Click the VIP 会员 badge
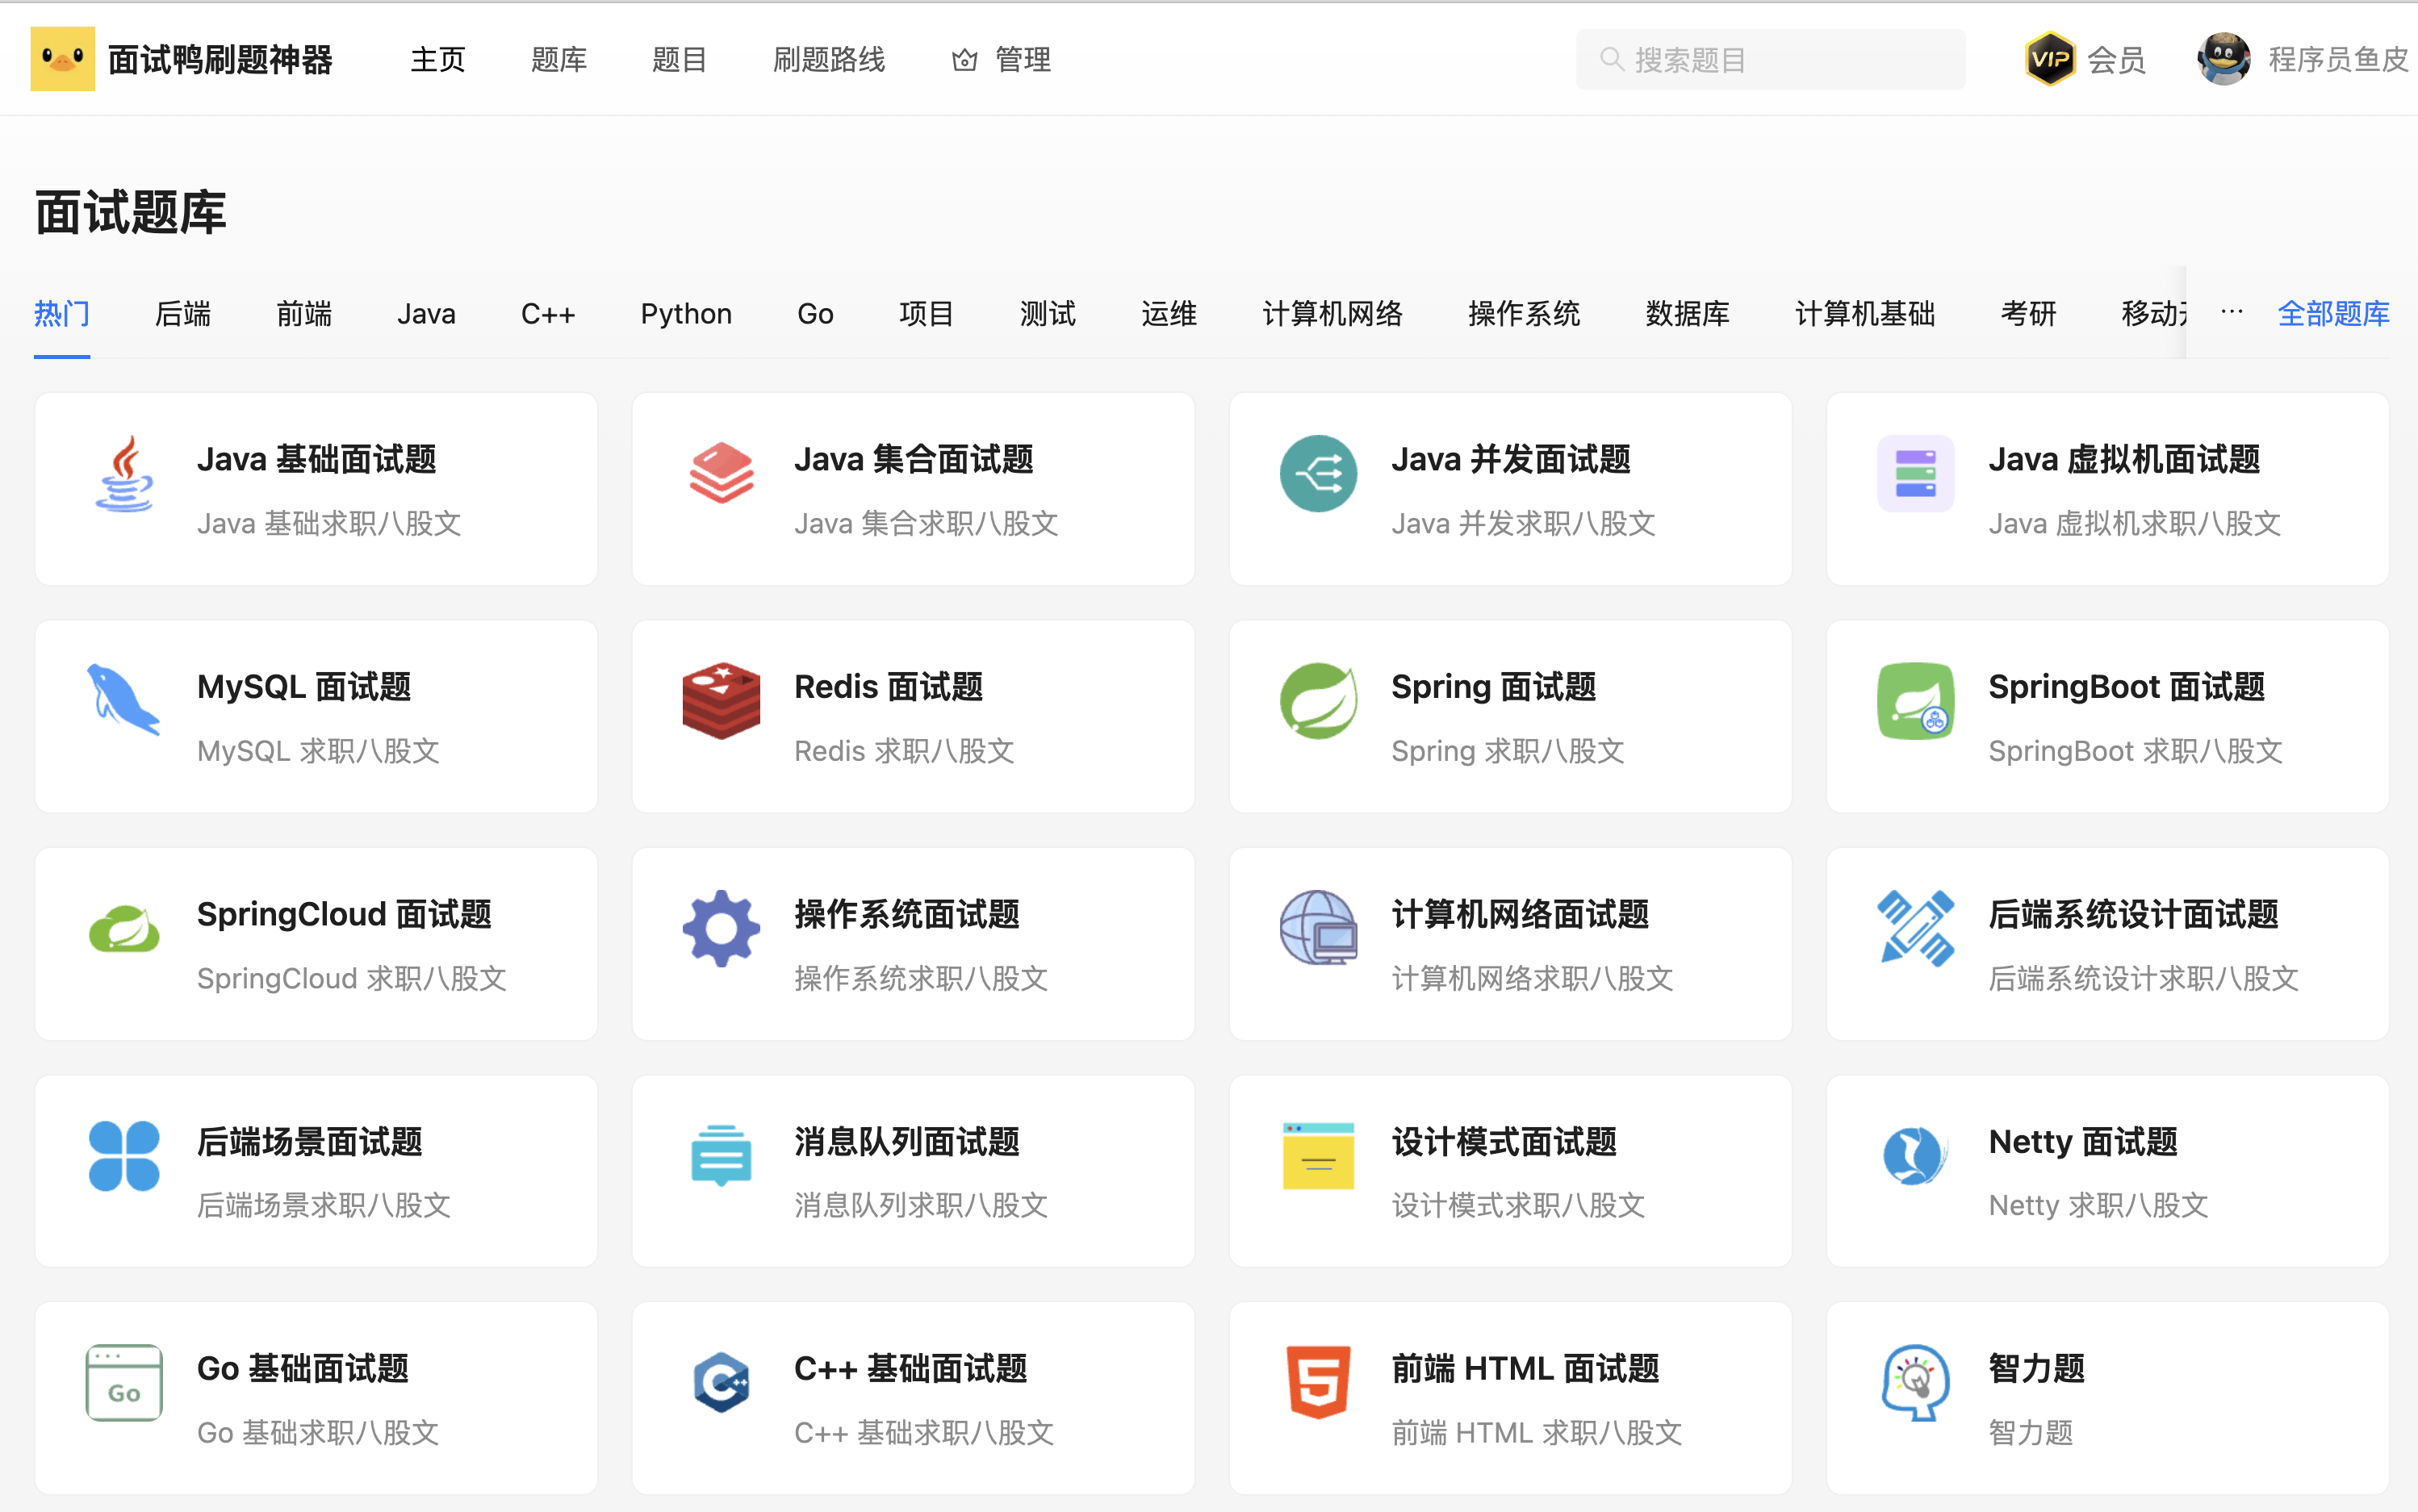Viewport: 2418px width, 1512px height. pyautogui.click(x=2086, y=58)
